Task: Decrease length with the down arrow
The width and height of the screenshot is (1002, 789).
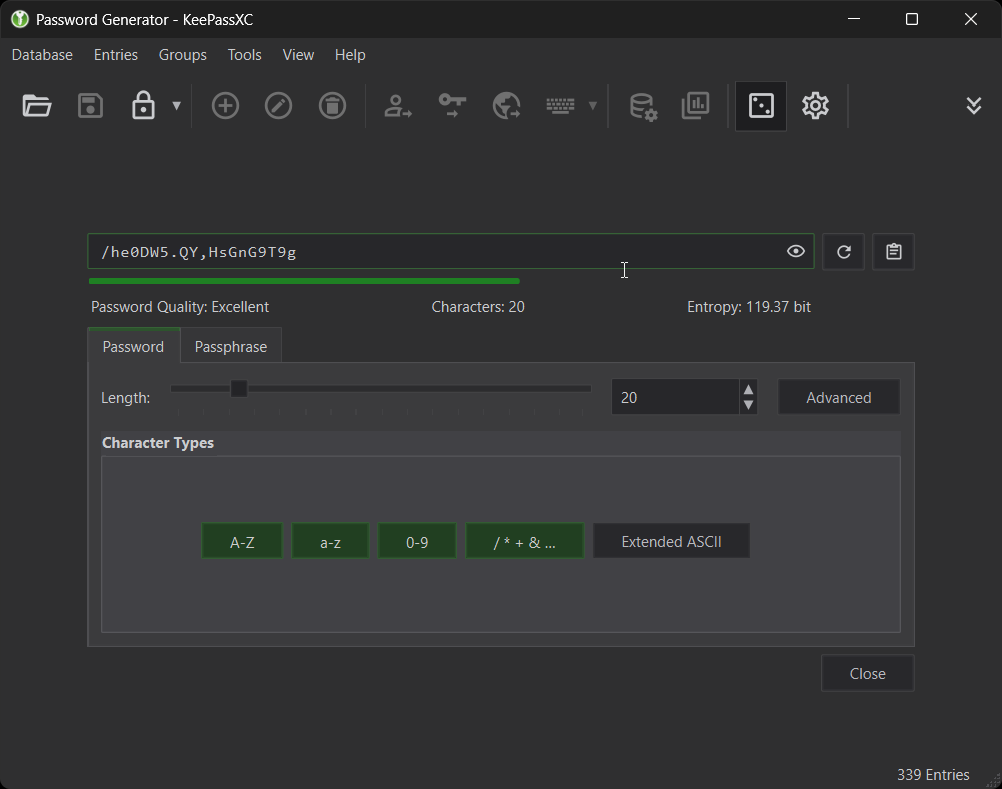Action: tap(748, 405)
